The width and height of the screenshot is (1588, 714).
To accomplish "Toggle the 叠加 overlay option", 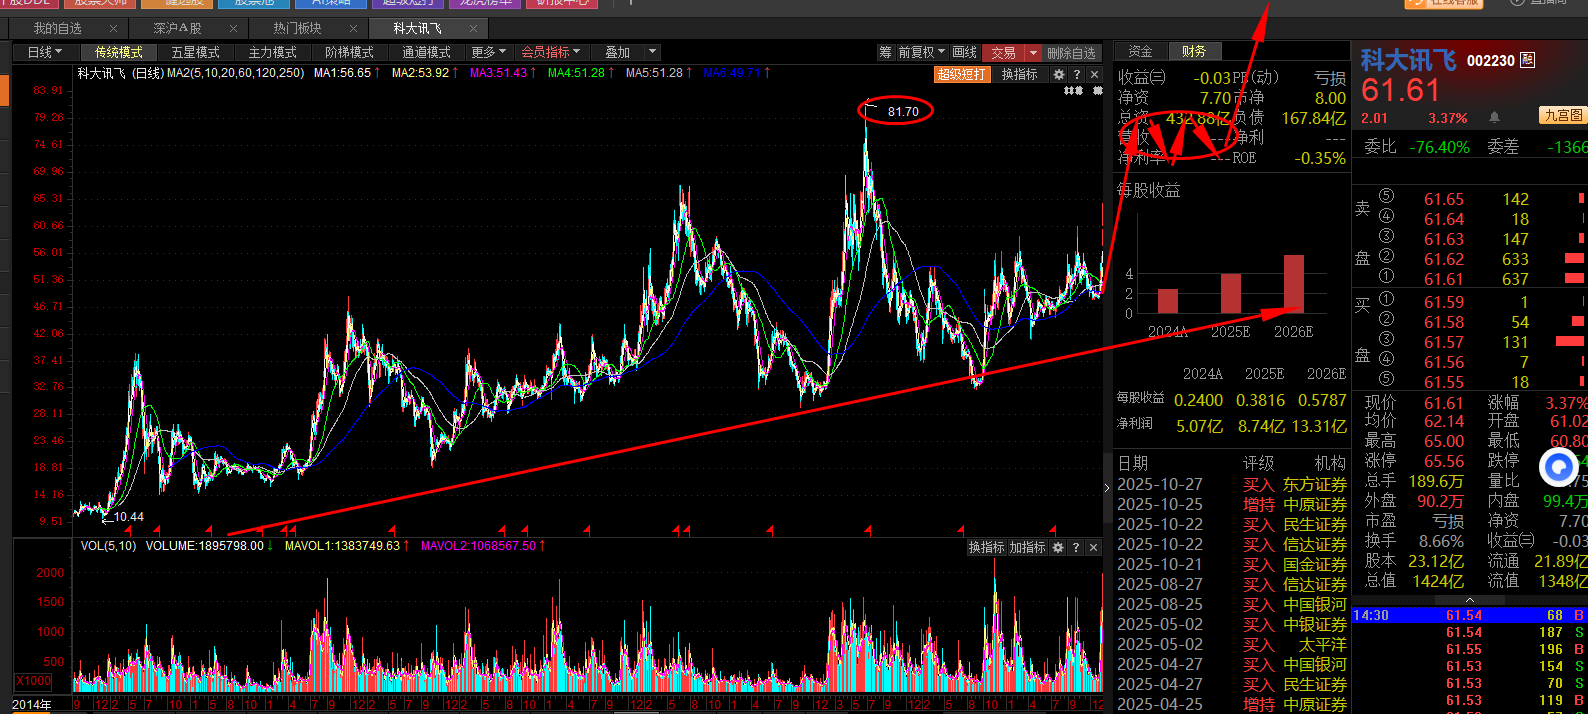I will pyautogui.click(x=618, y=52).
